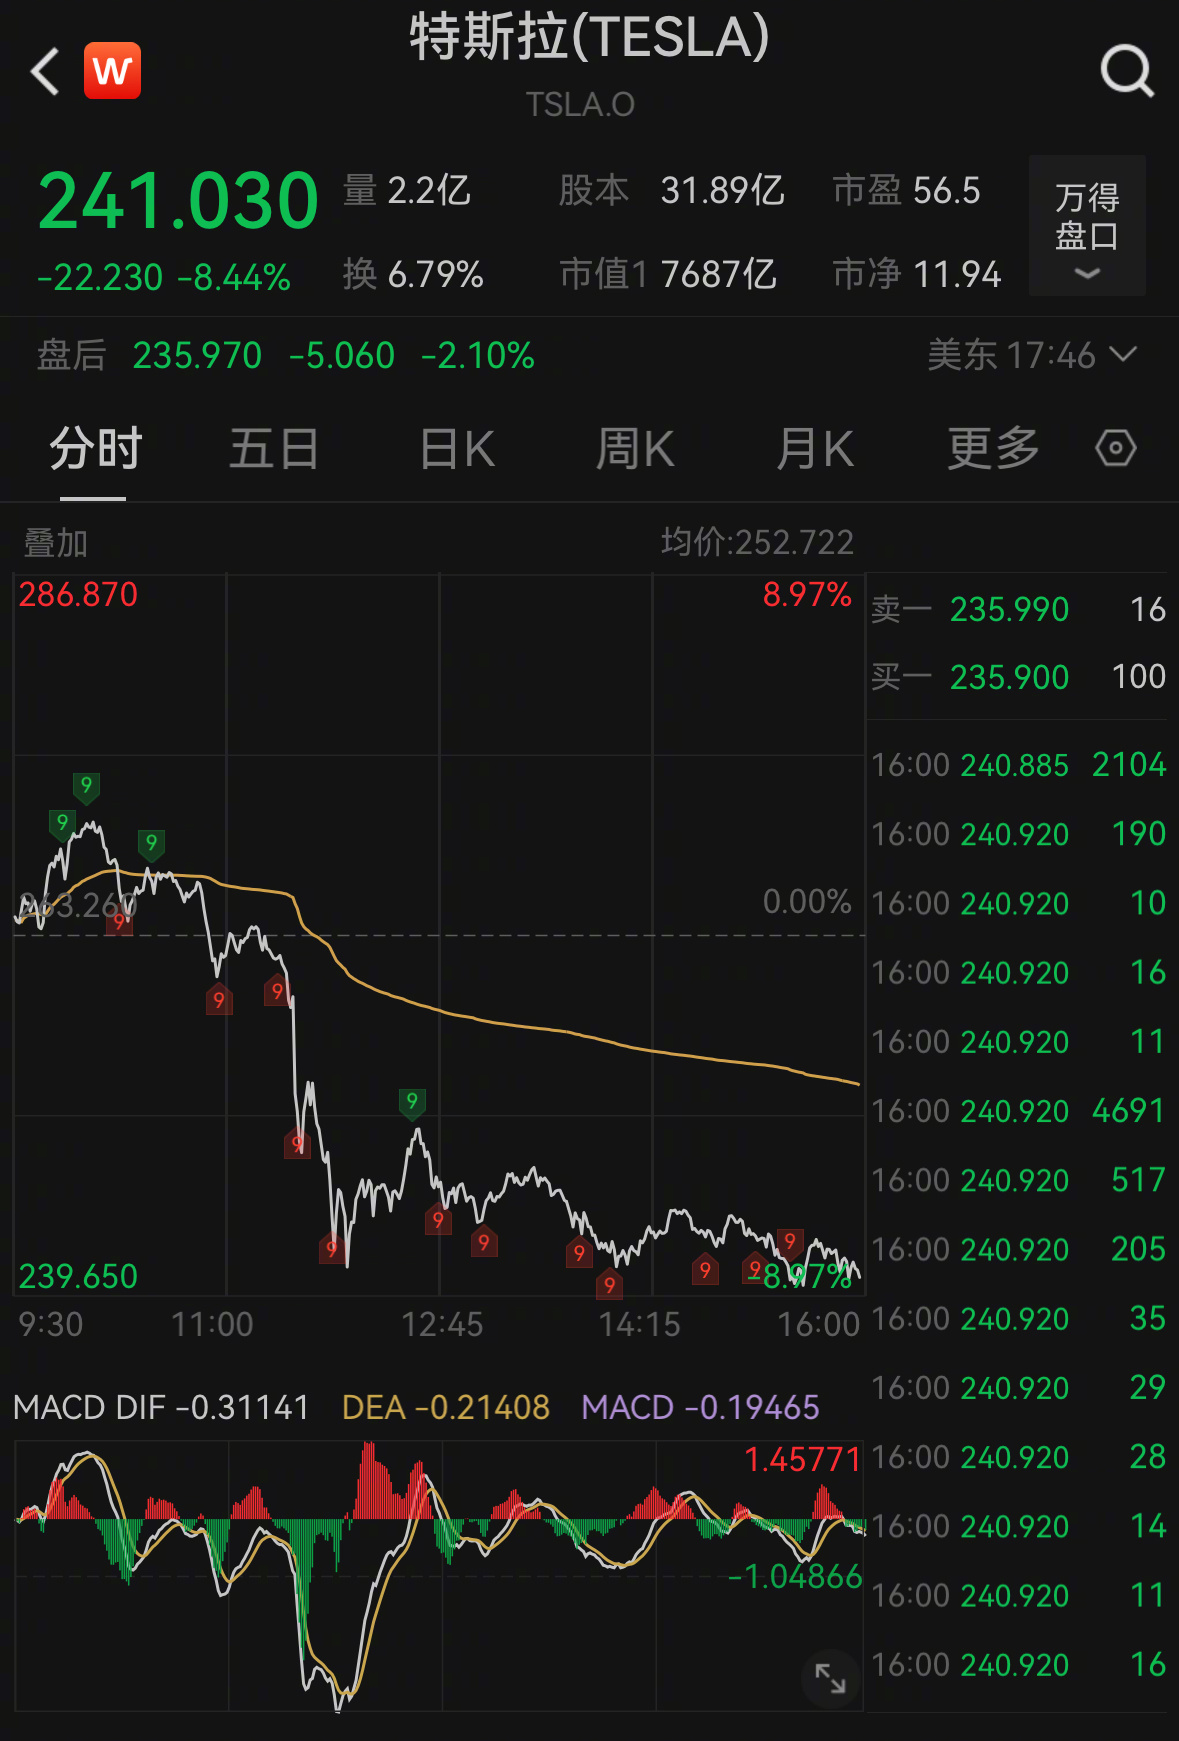Select the 日K chart tab
The image size is (1179, 1741).
pyautogui.click(x=457, y=449)
